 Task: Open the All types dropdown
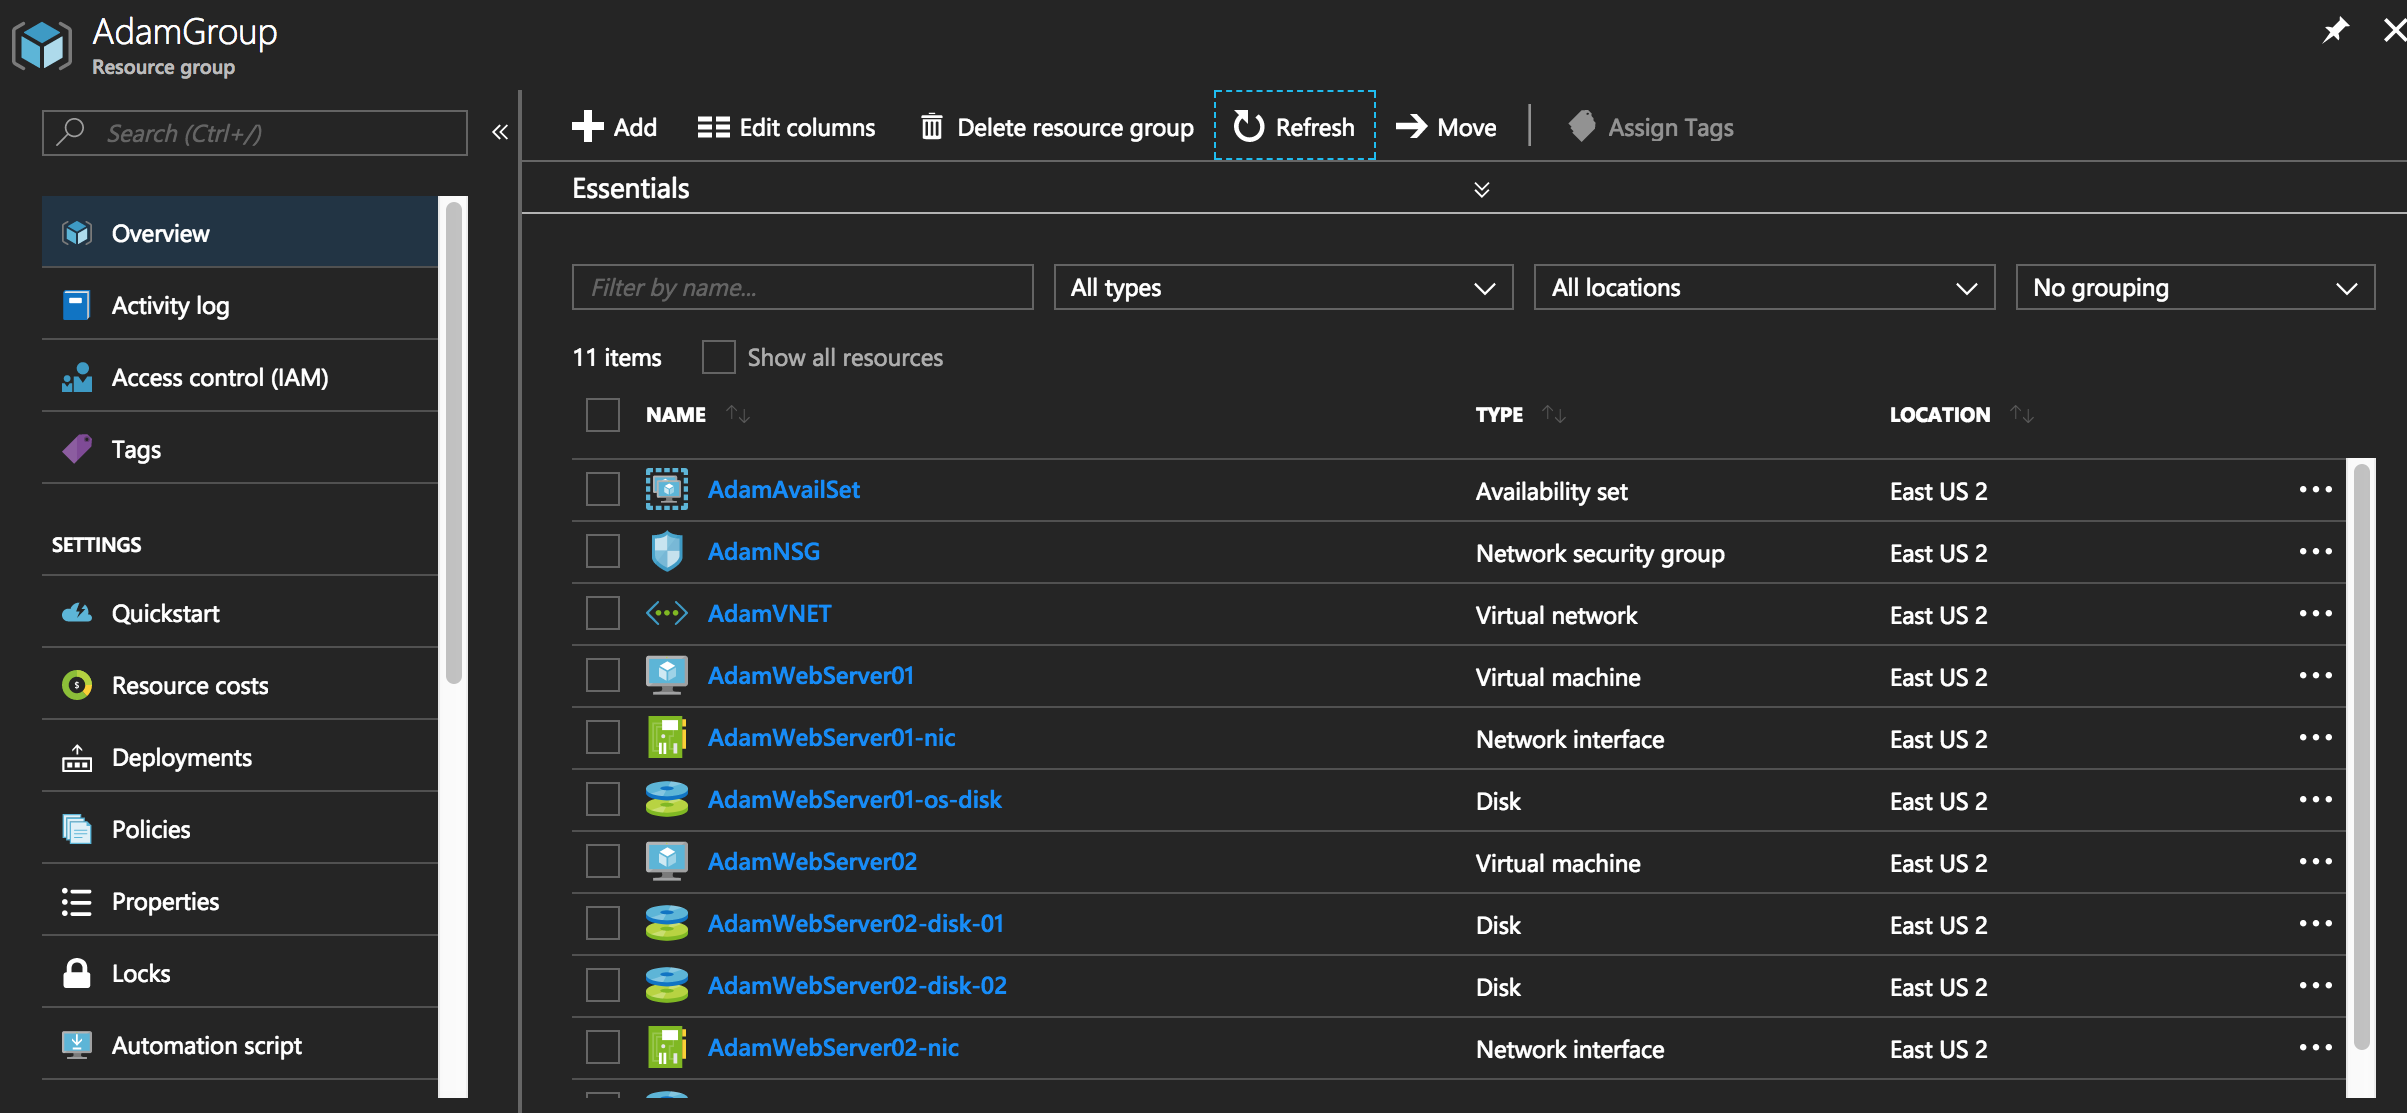click(x=1282, y=288)
